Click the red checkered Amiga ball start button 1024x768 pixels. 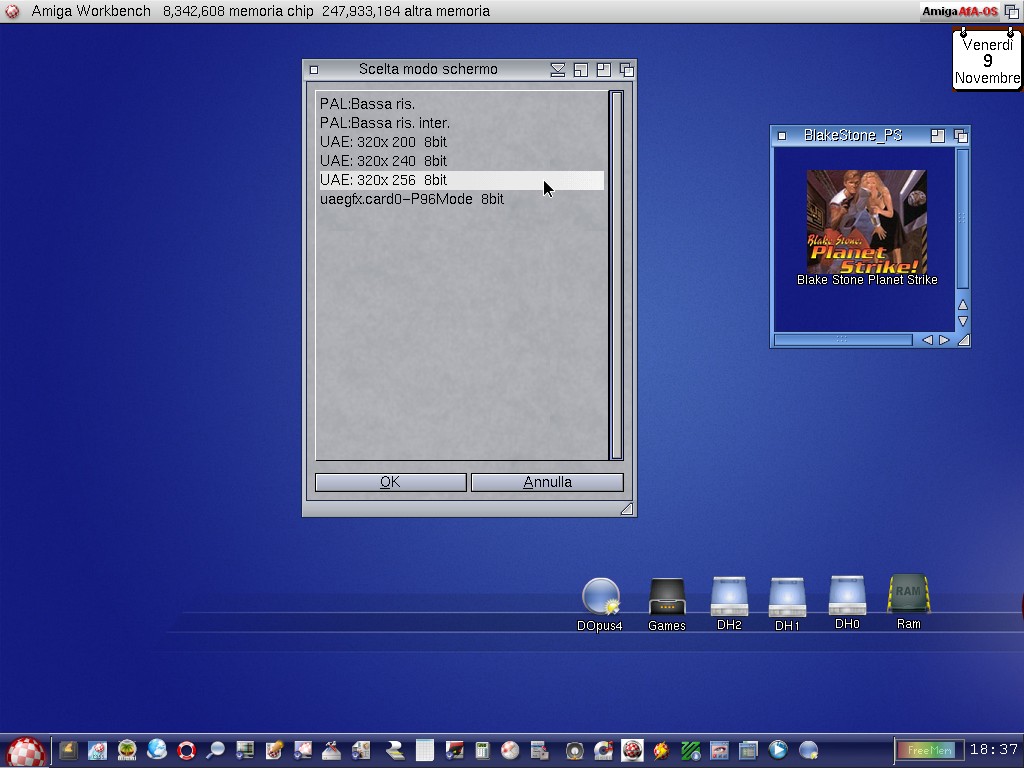pos(26,751)
